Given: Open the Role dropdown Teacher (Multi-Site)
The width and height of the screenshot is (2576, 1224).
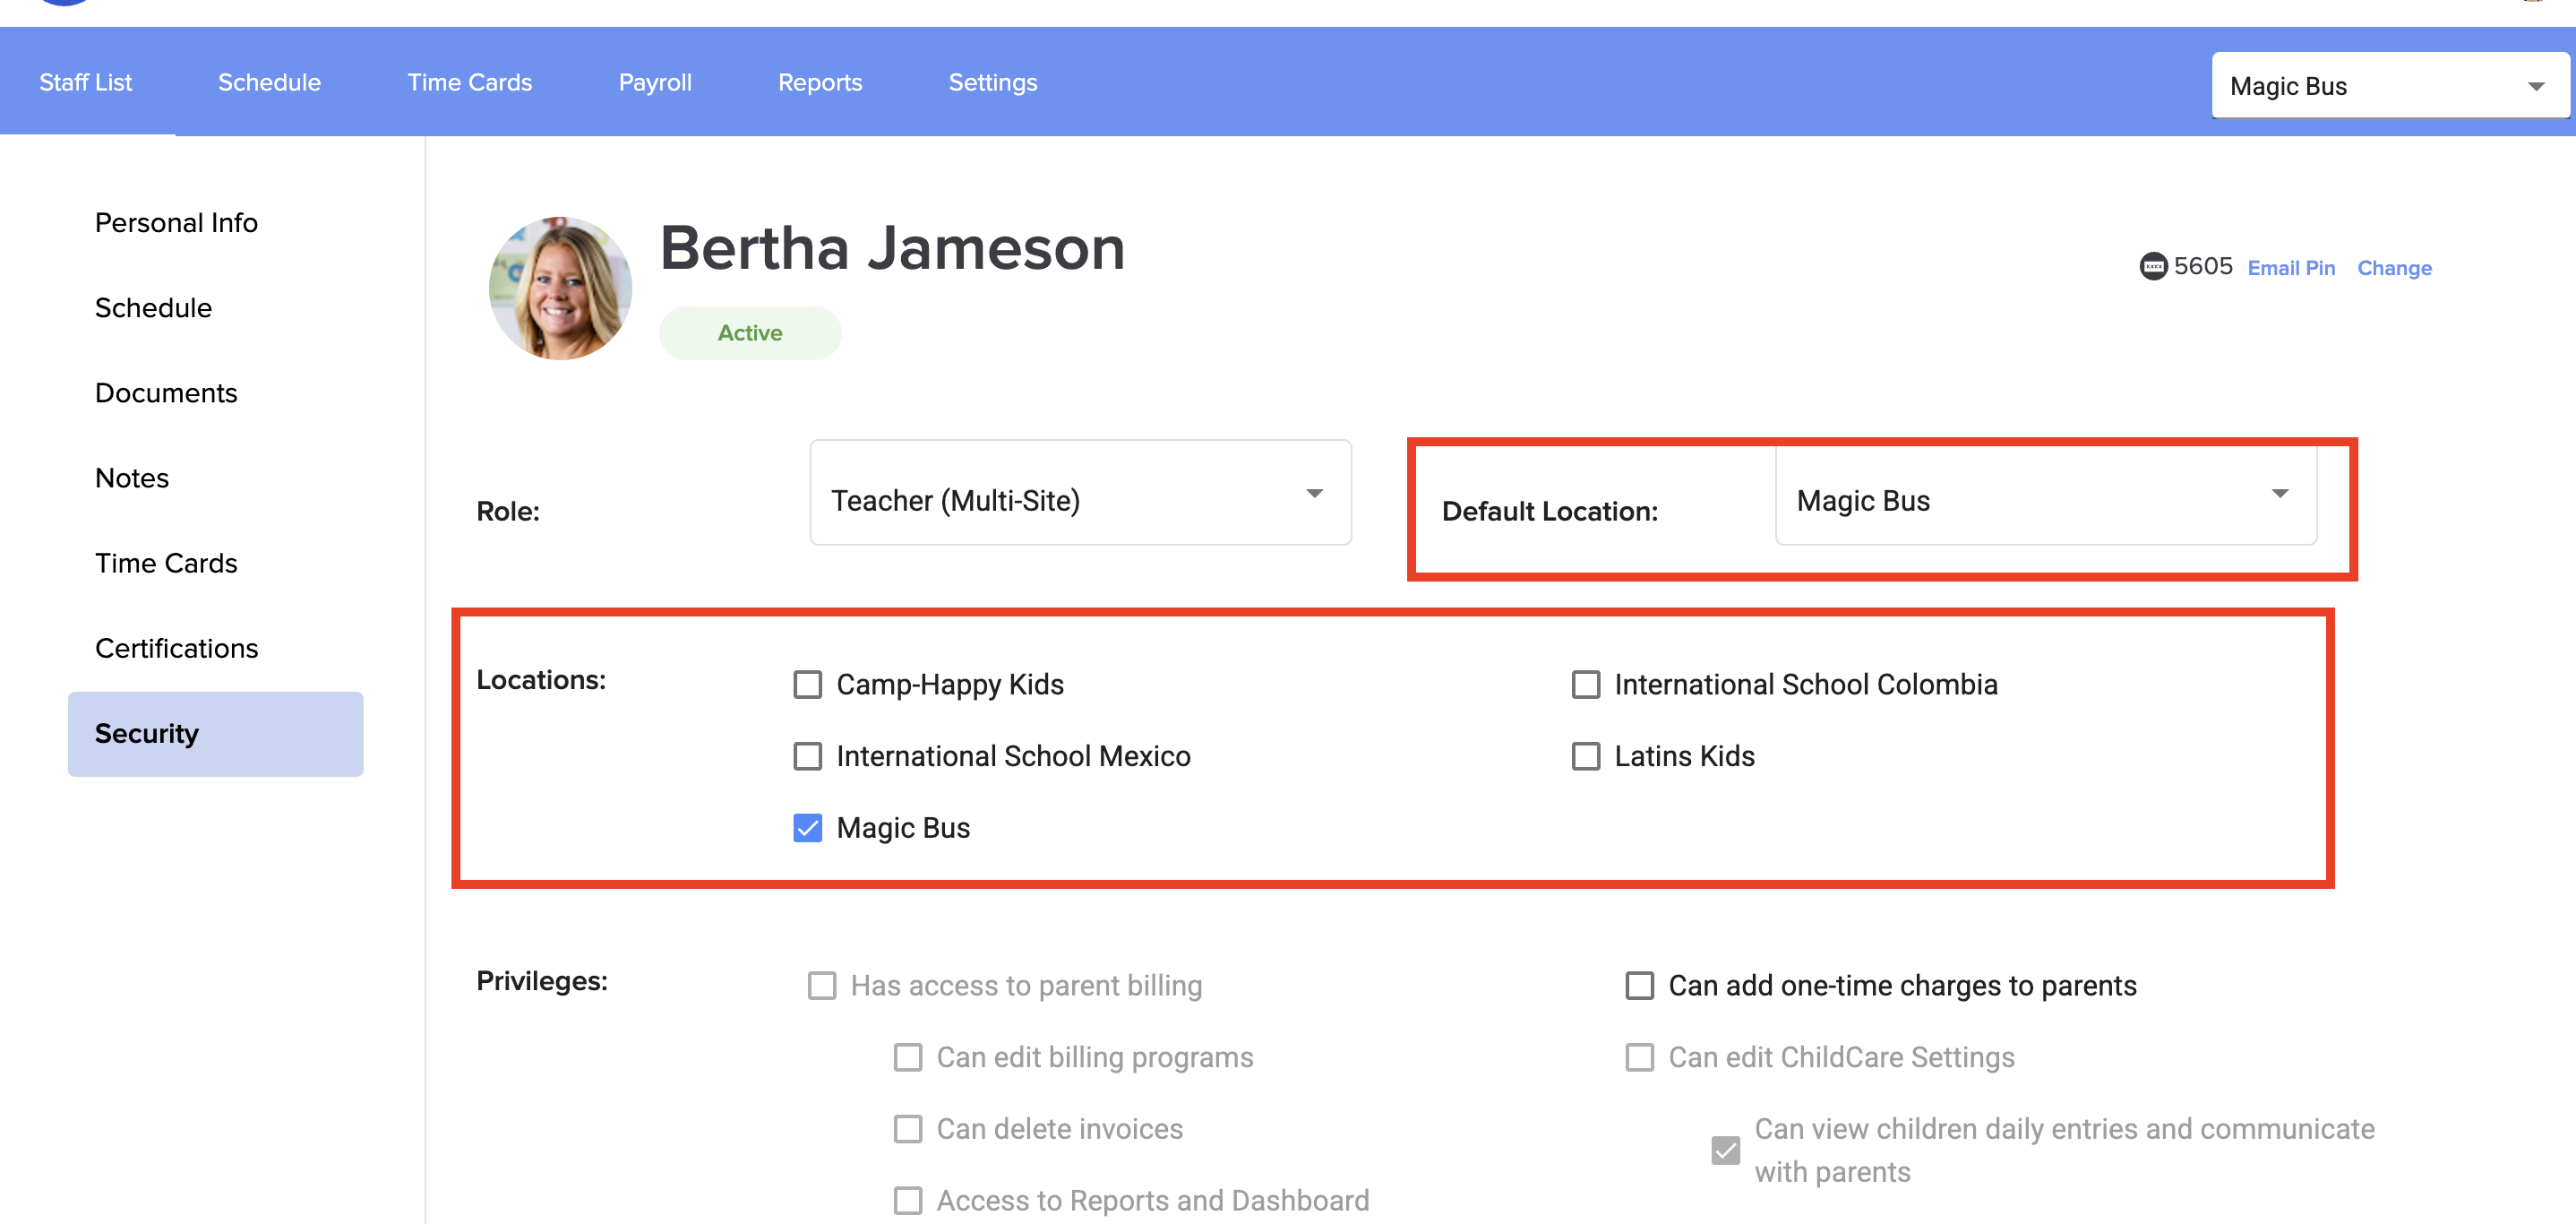Looking at the screenshot, I should click(x=1080, y=493).
